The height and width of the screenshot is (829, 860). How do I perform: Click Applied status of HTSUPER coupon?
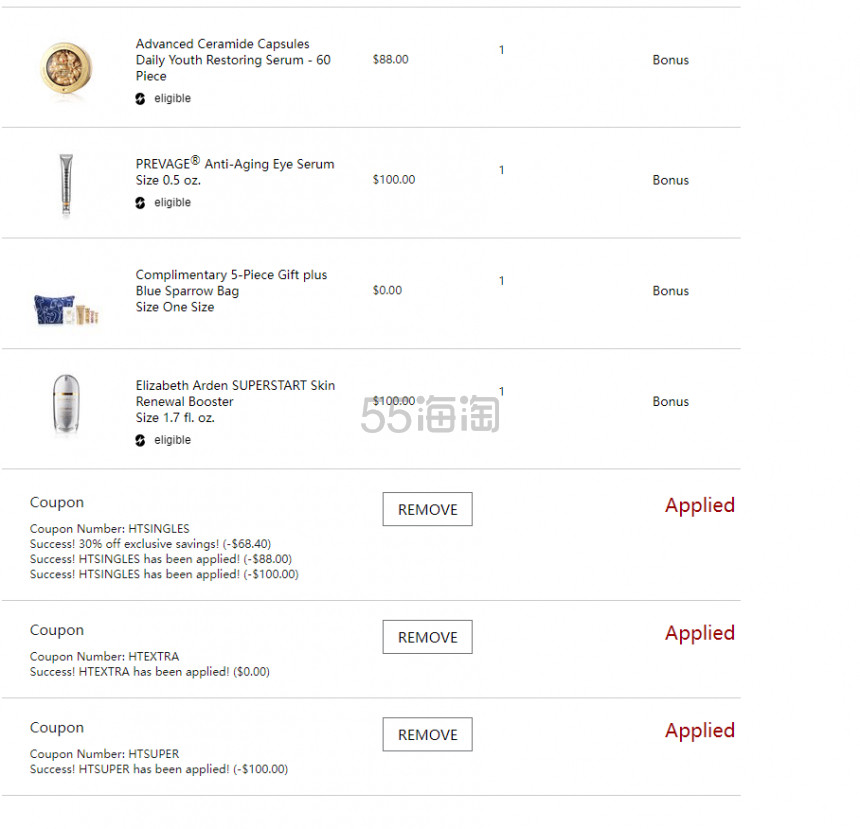pyautogui.click(x=700, y=731)
